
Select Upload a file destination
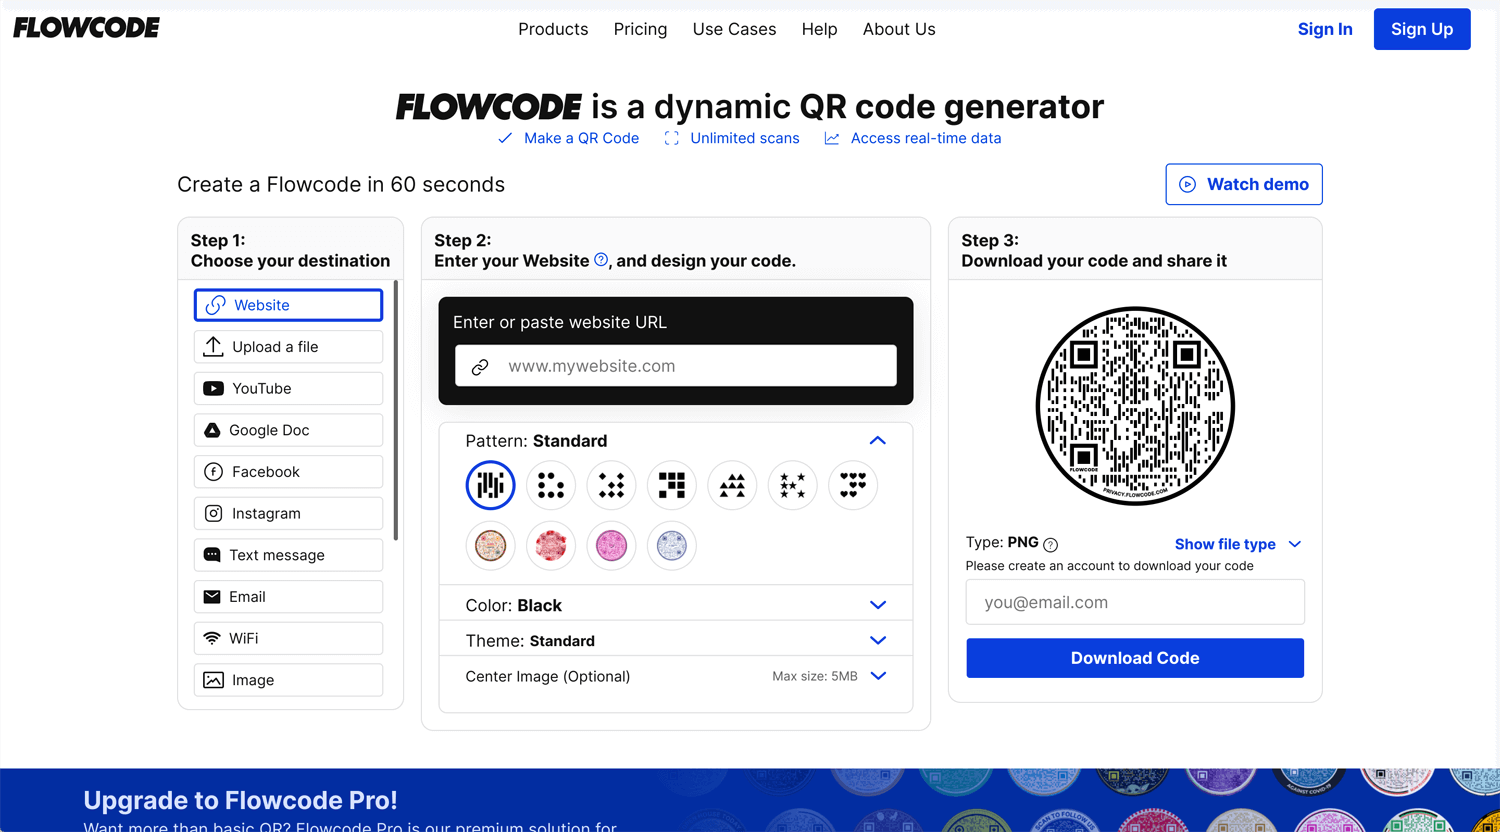288,347
